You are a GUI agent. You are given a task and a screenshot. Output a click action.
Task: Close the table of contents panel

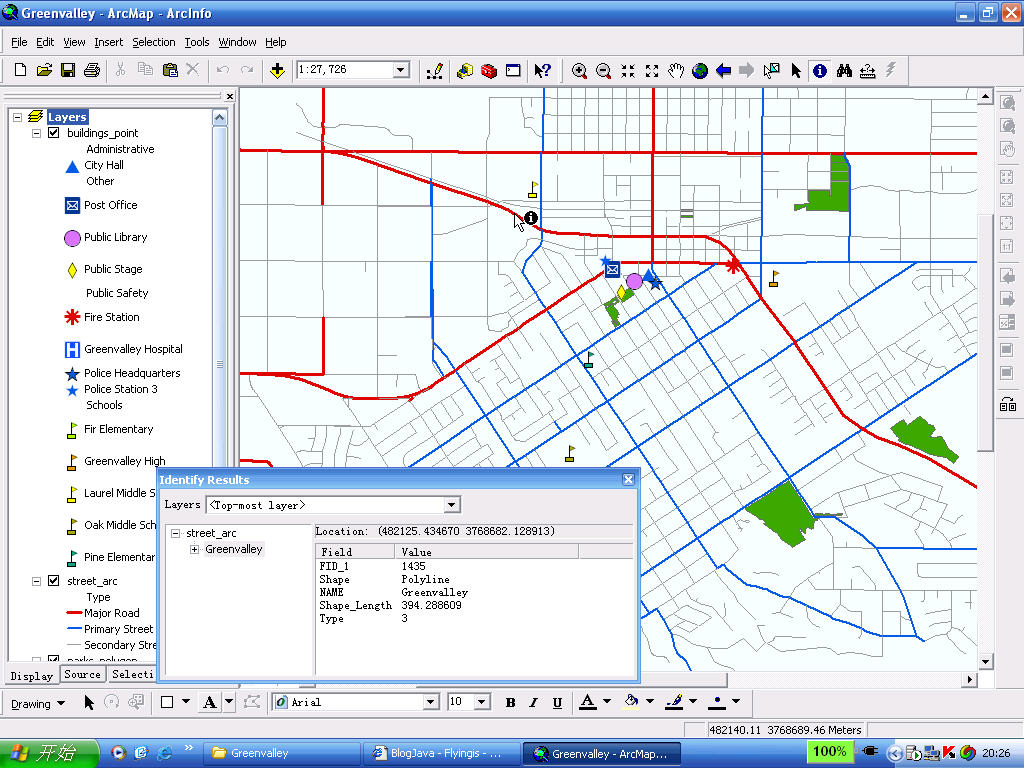pos(230,97)
